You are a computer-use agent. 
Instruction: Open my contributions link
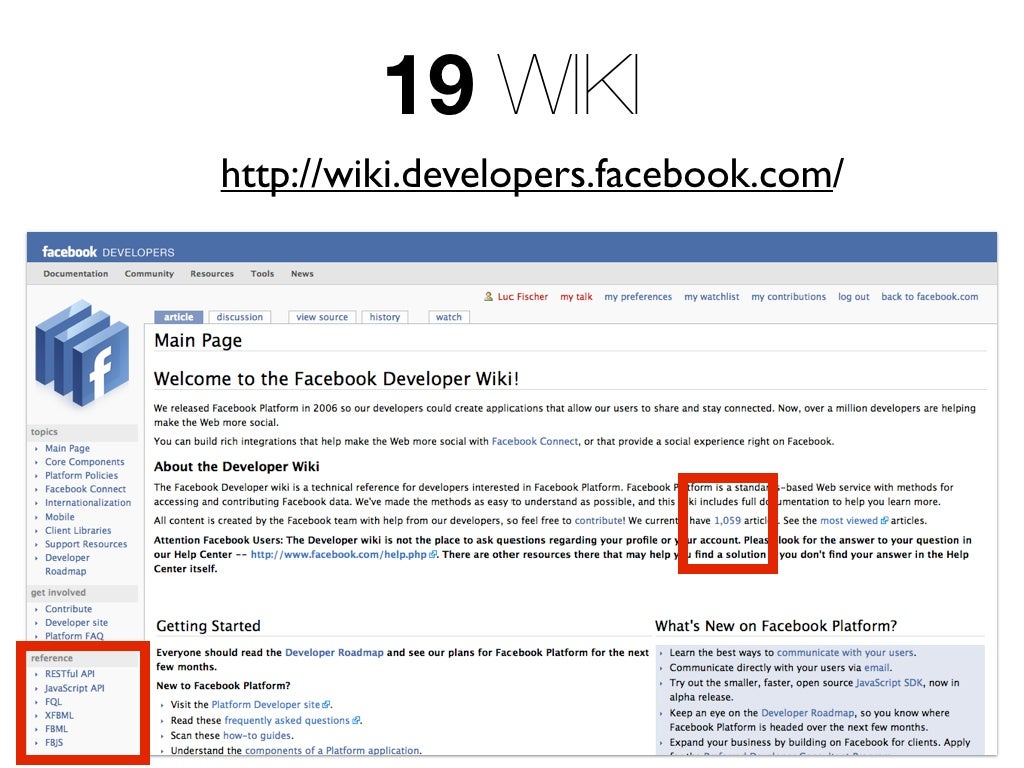tap(788, 296)
